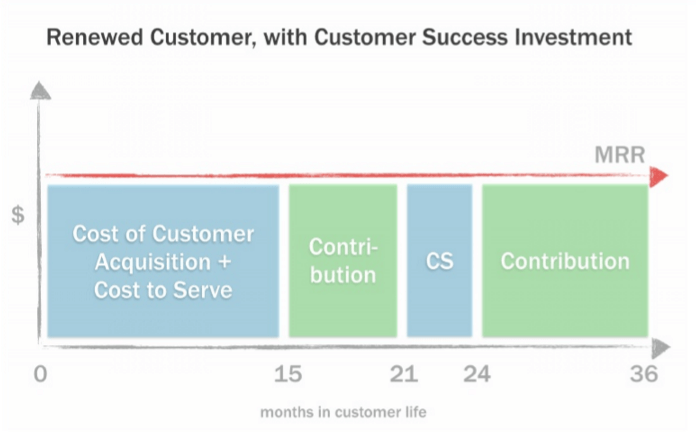The width and height of the screenshot is (696, 437).
Task: Click the months in customer life caption
Action: click(343, 412)
